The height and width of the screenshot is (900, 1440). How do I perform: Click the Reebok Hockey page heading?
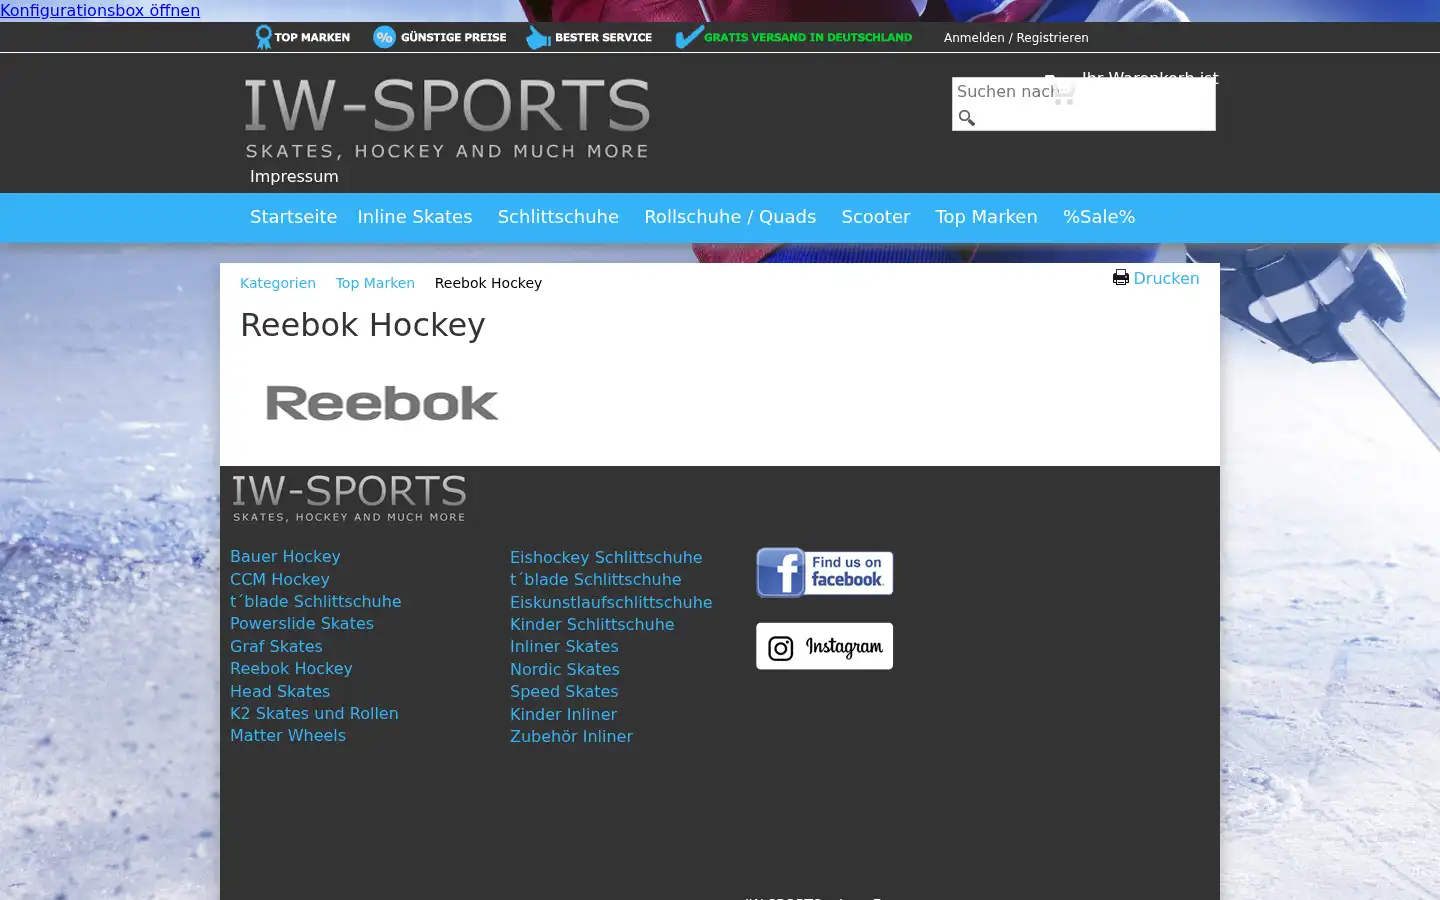coord(363,325)
